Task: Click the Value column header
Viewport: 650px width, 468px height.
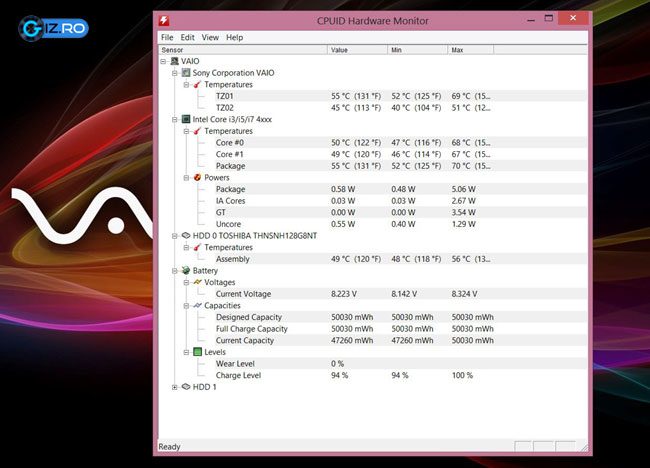Action: click(x=357, y=50)
